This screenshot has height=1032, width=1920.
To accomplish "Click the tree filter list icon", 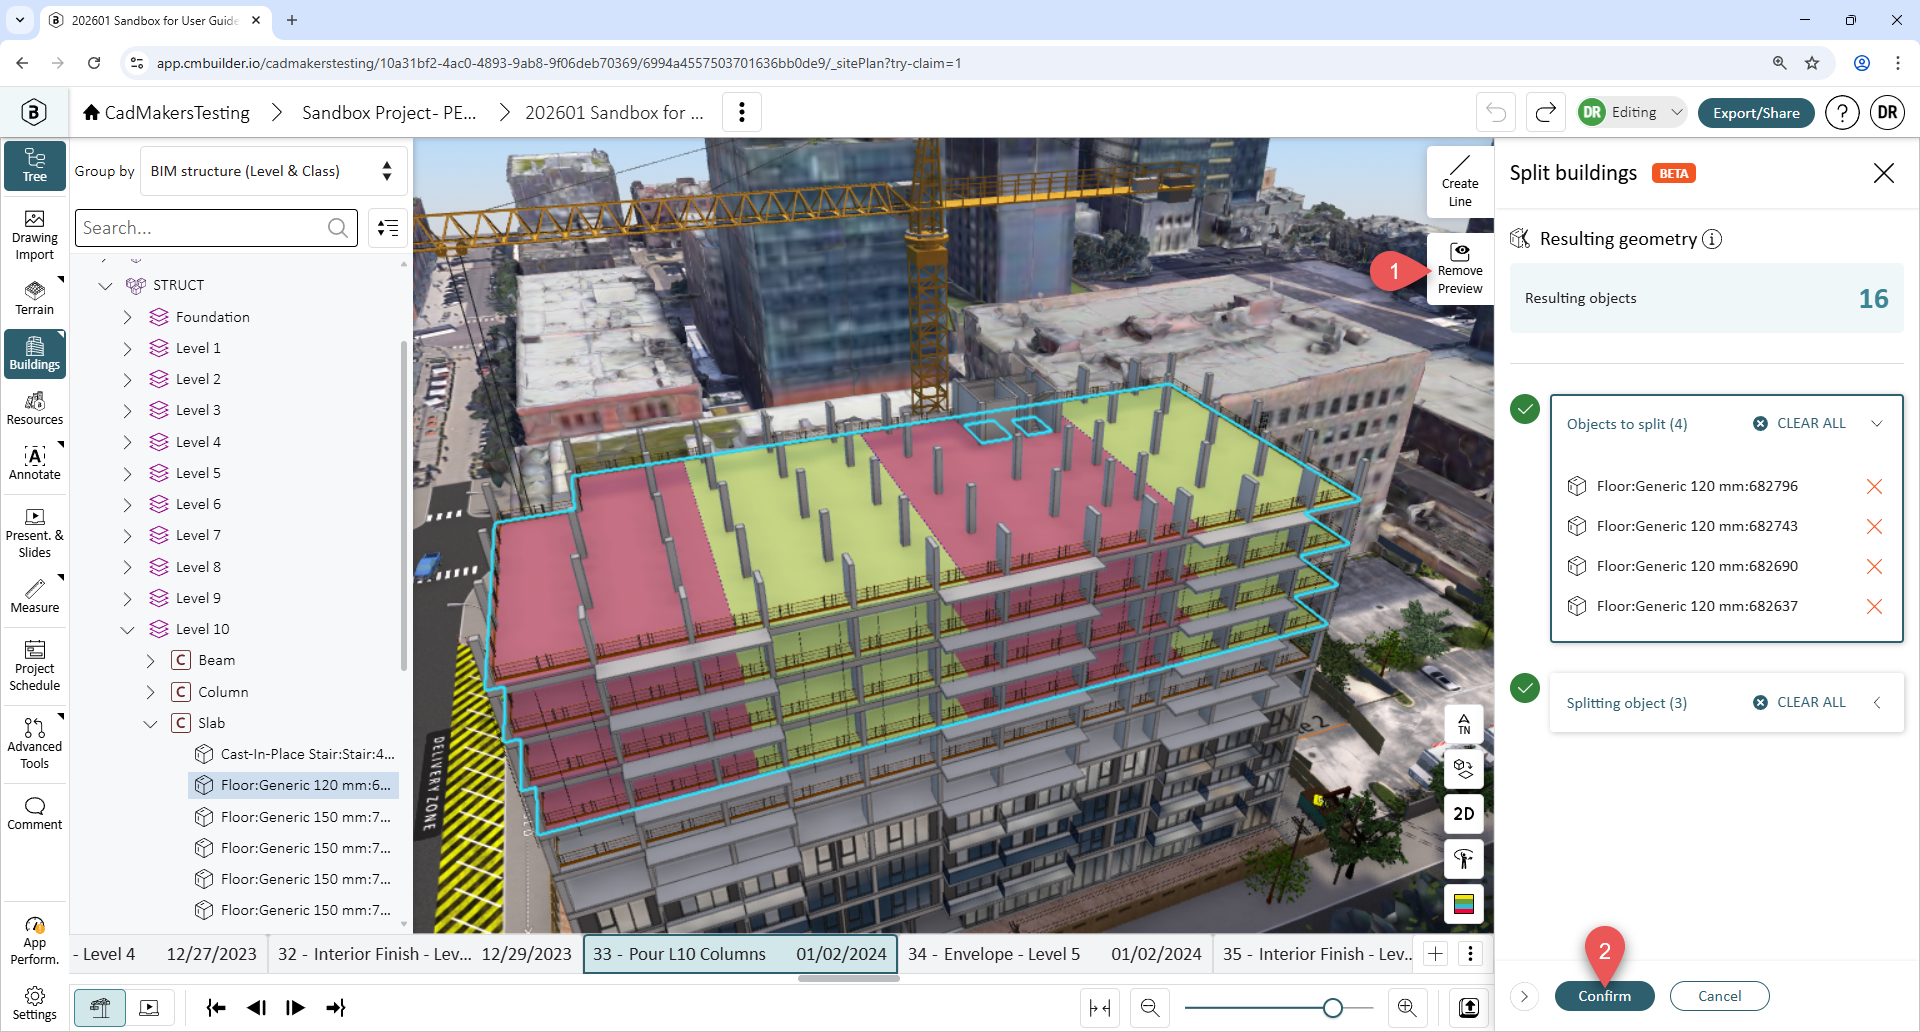I will tap(388, 228).
